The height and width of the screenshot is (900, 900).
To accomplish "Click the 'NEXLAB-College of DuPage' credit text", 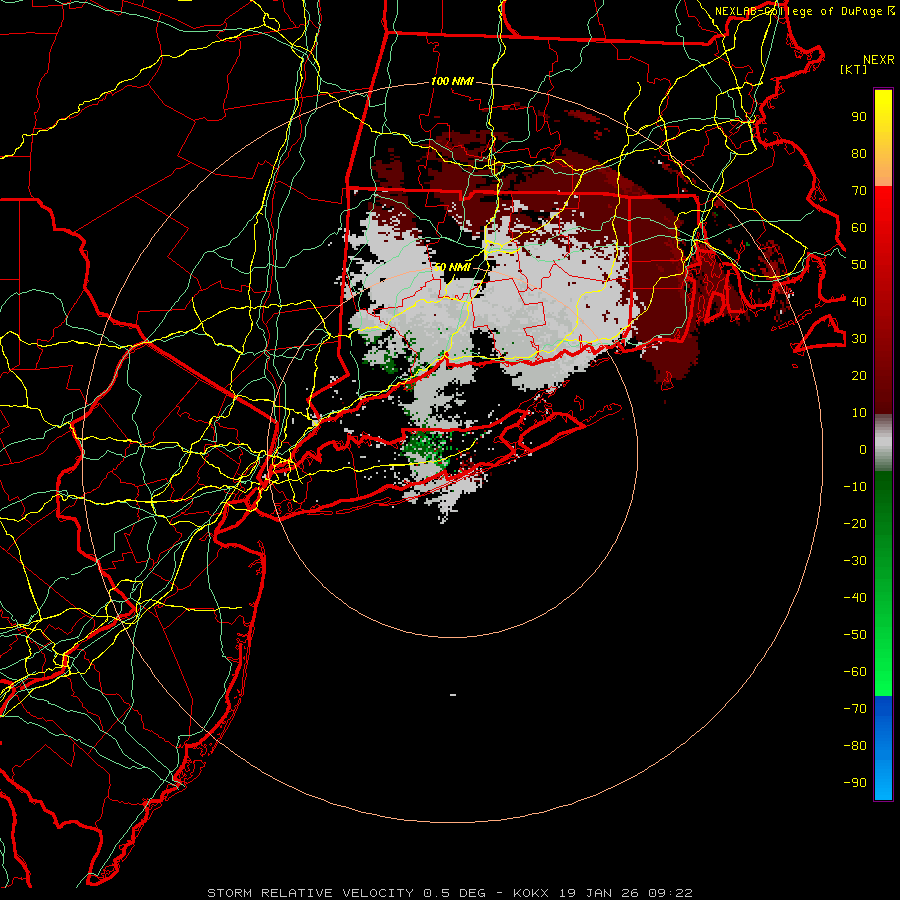I will [800, 11].
